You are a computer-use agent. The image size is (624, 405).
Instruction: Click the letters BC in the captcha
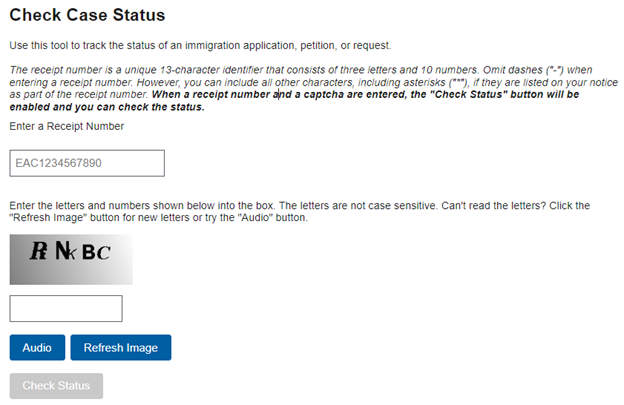tap(96, 252)
